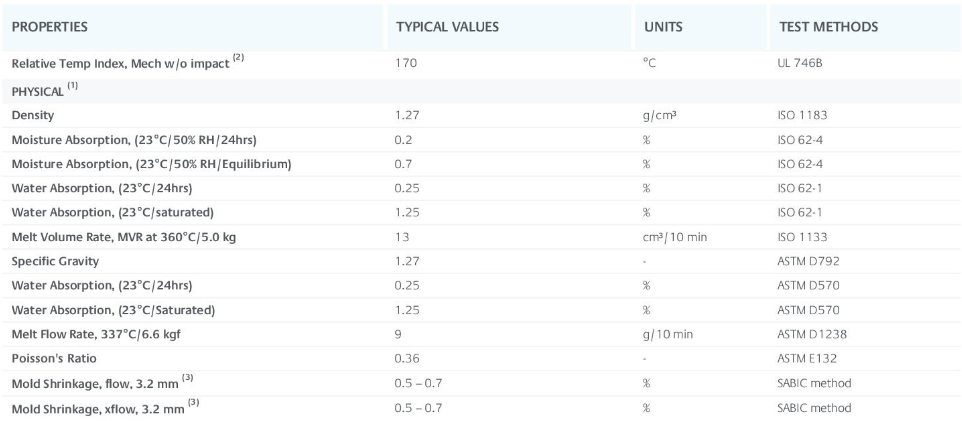The width and height of the screenshot is (962, 421).
Task: Click the Poisson's Ratio property label
Action: (54, 357)
